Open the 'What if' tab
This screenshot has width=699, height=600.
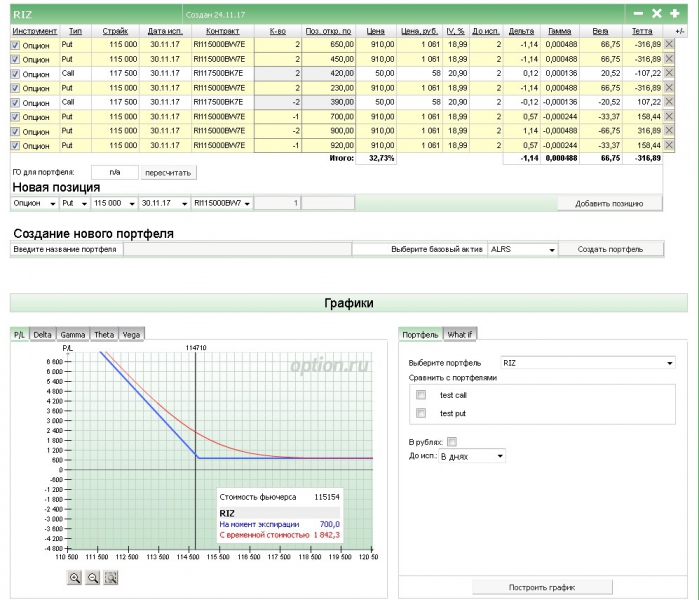pos(460,334)
